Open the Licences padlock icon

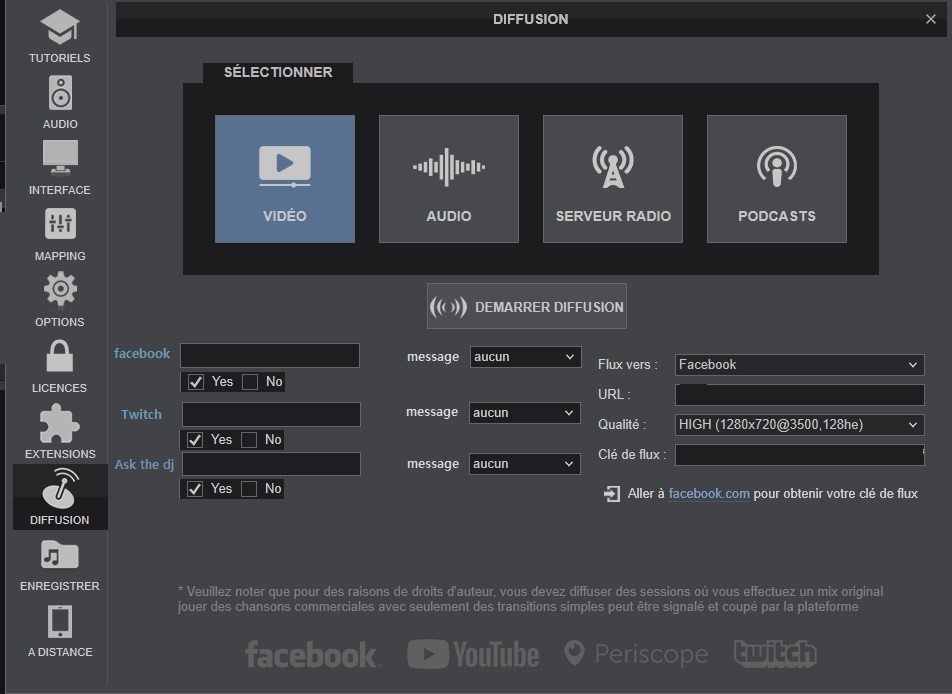coord(60,356)
